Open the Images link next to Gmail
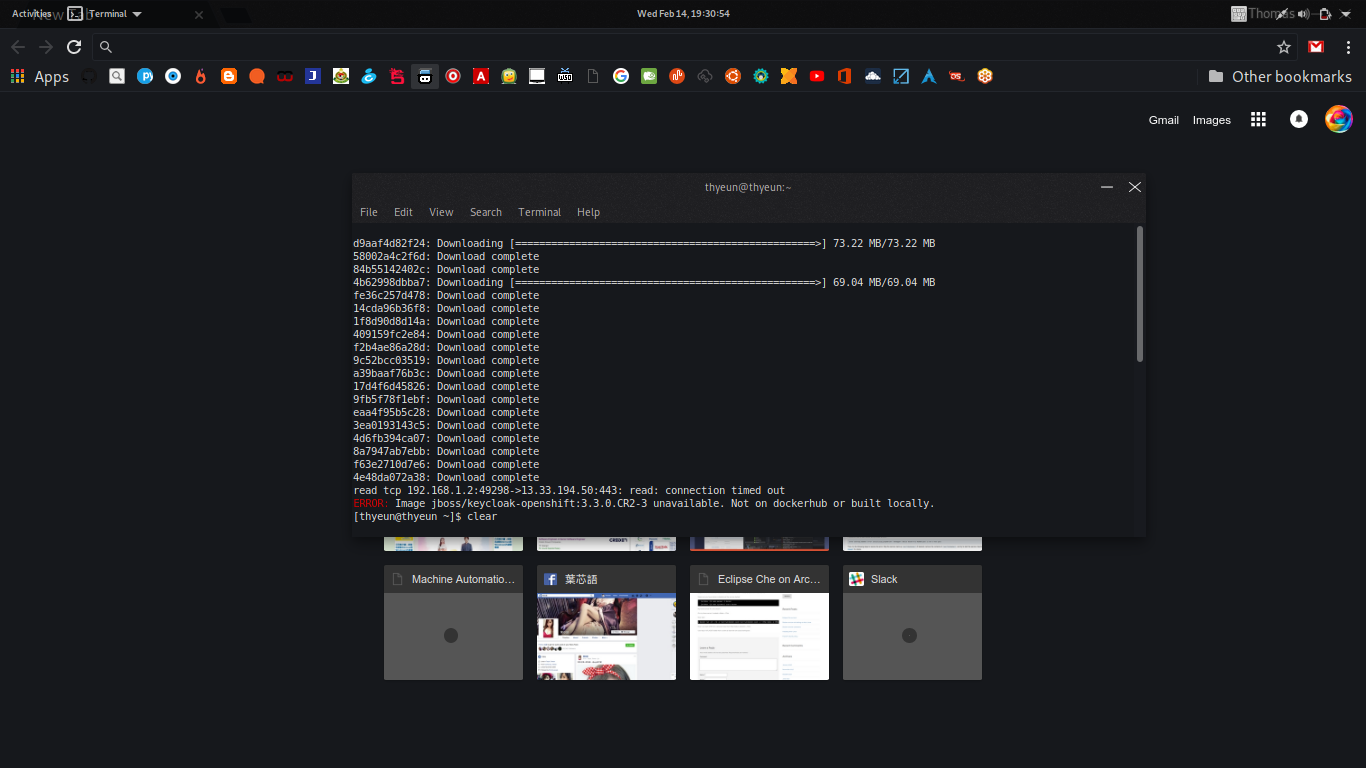Screen dimensions: 1366x768 [x=1211, y=119]
